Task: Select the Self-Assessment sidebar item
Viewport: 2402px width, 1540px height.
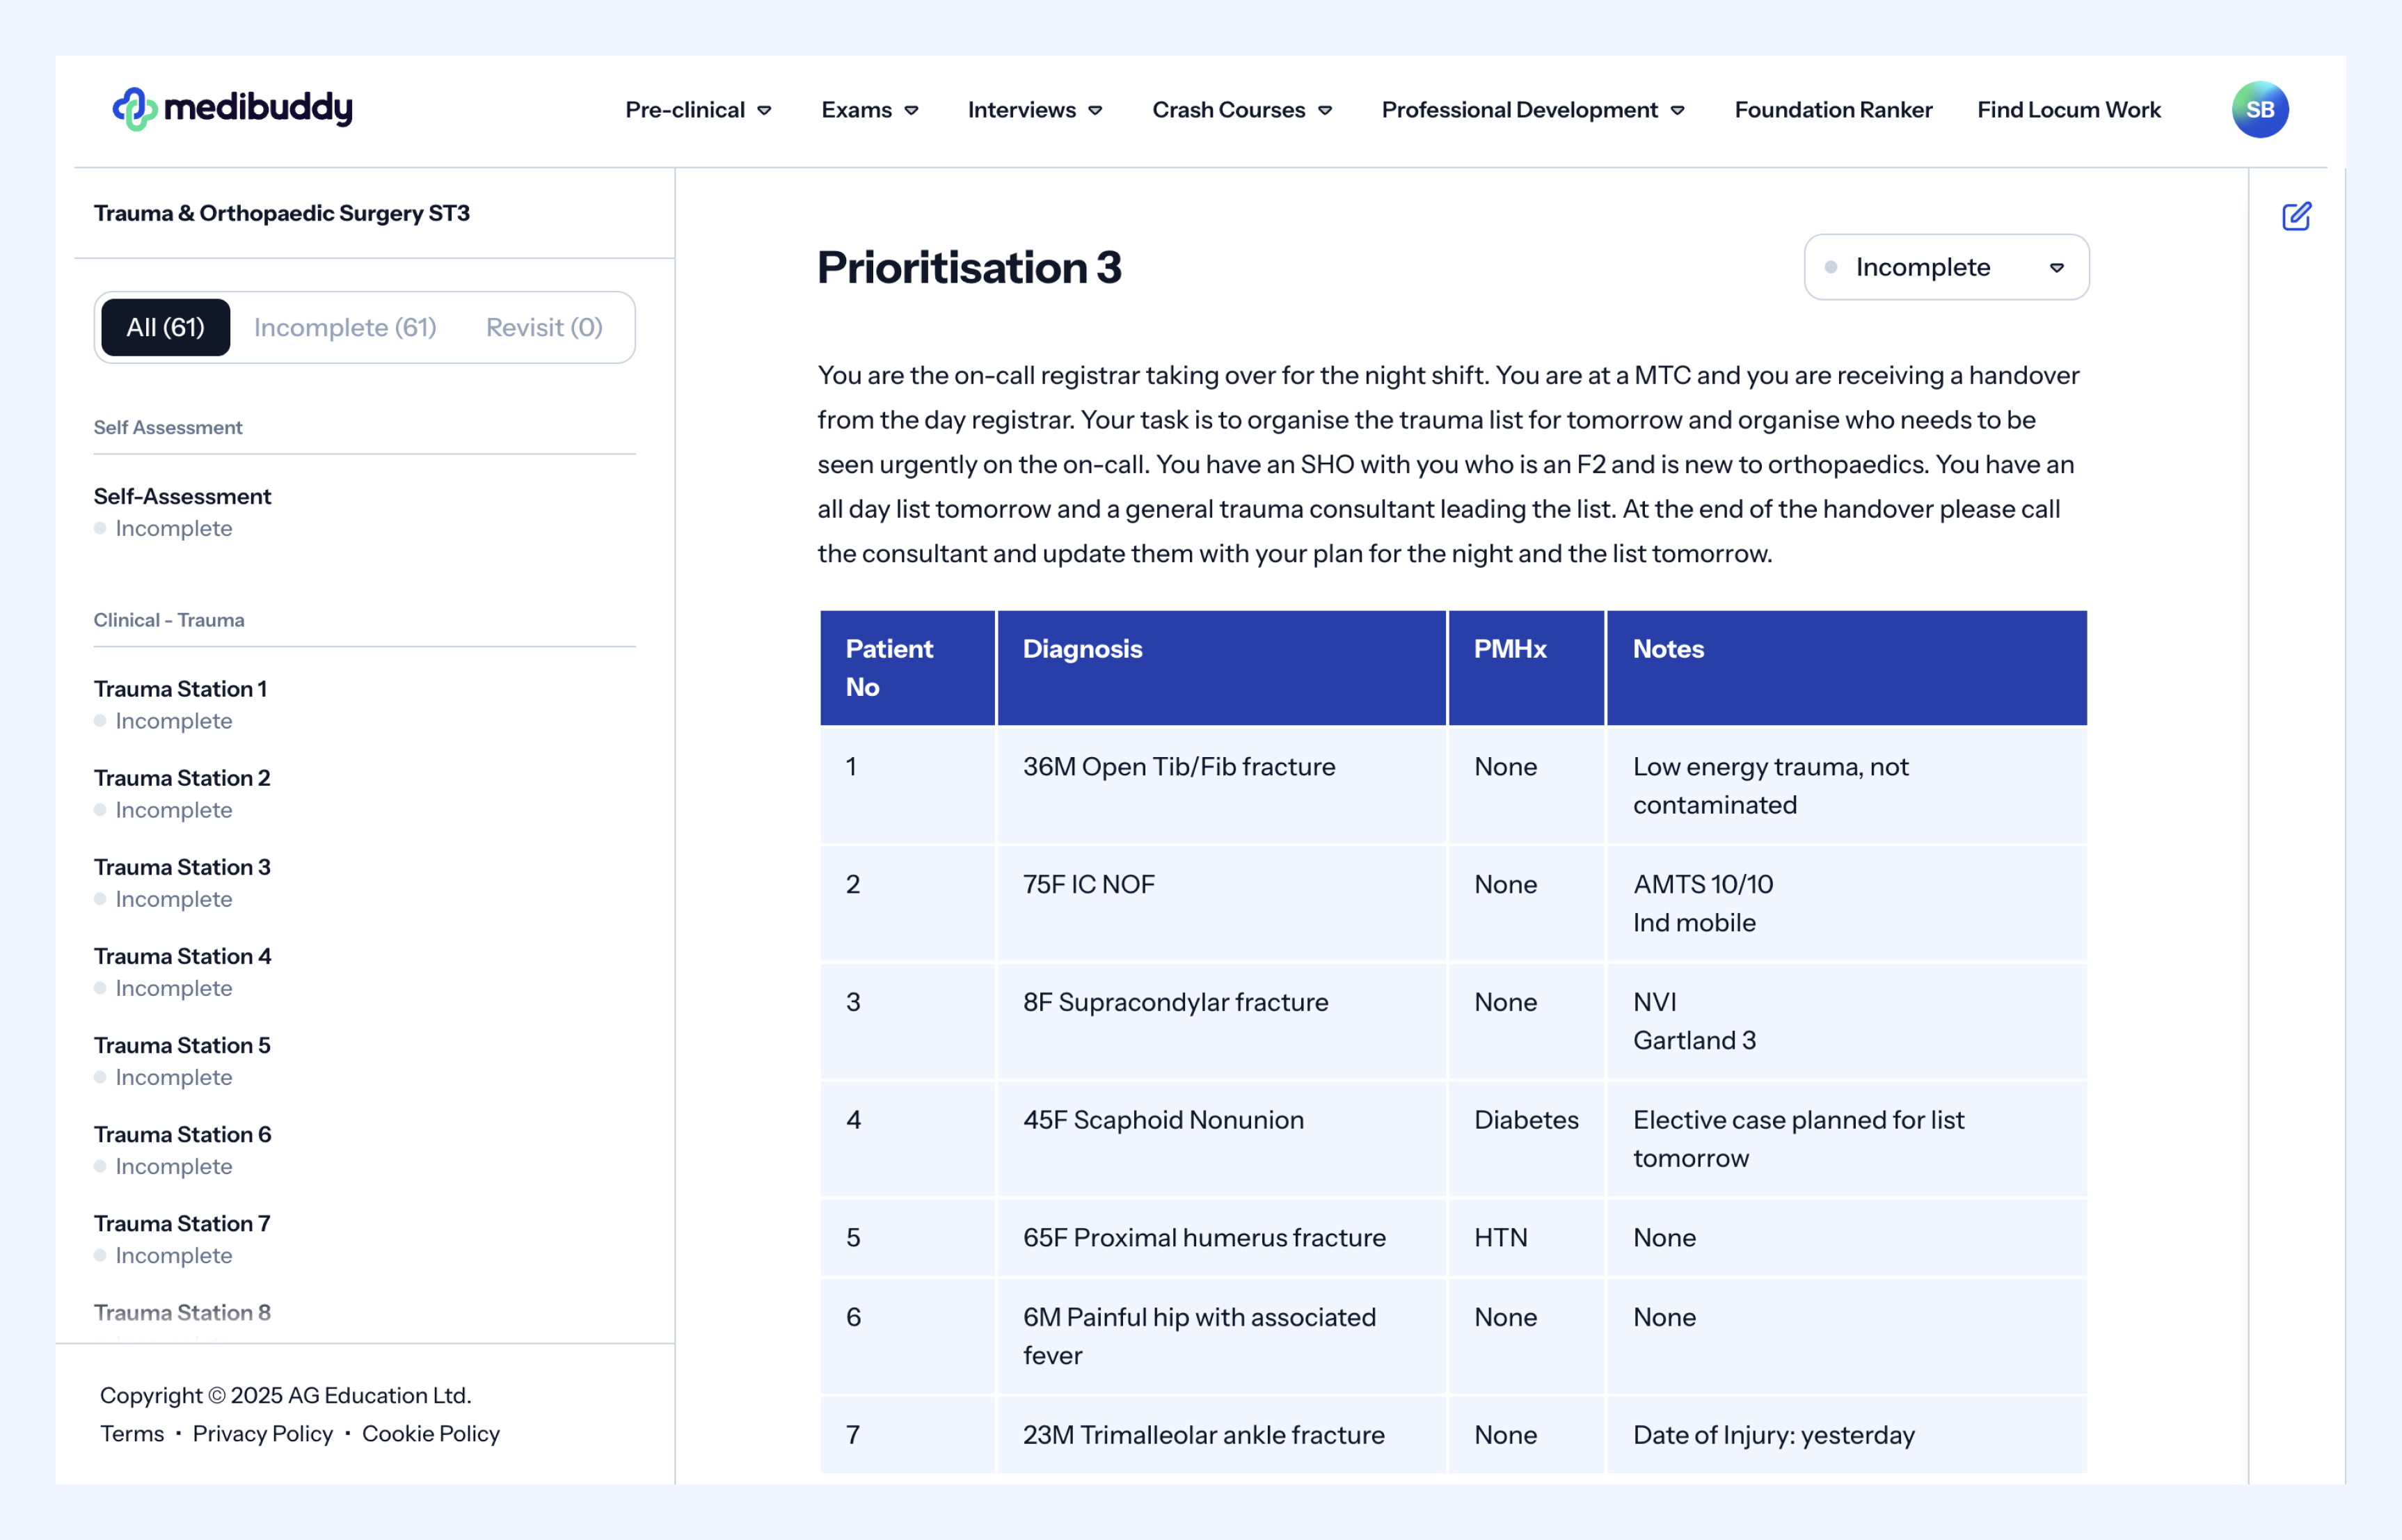Action: coord(182,496)
